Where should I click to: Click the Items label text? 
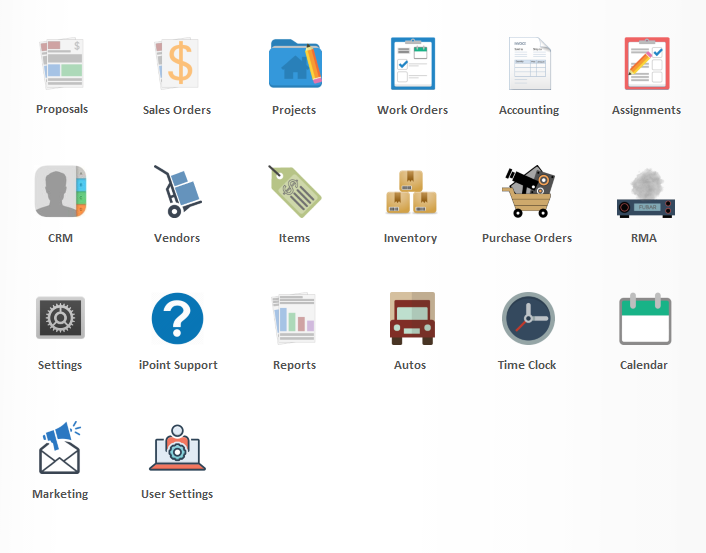[294, 238]
